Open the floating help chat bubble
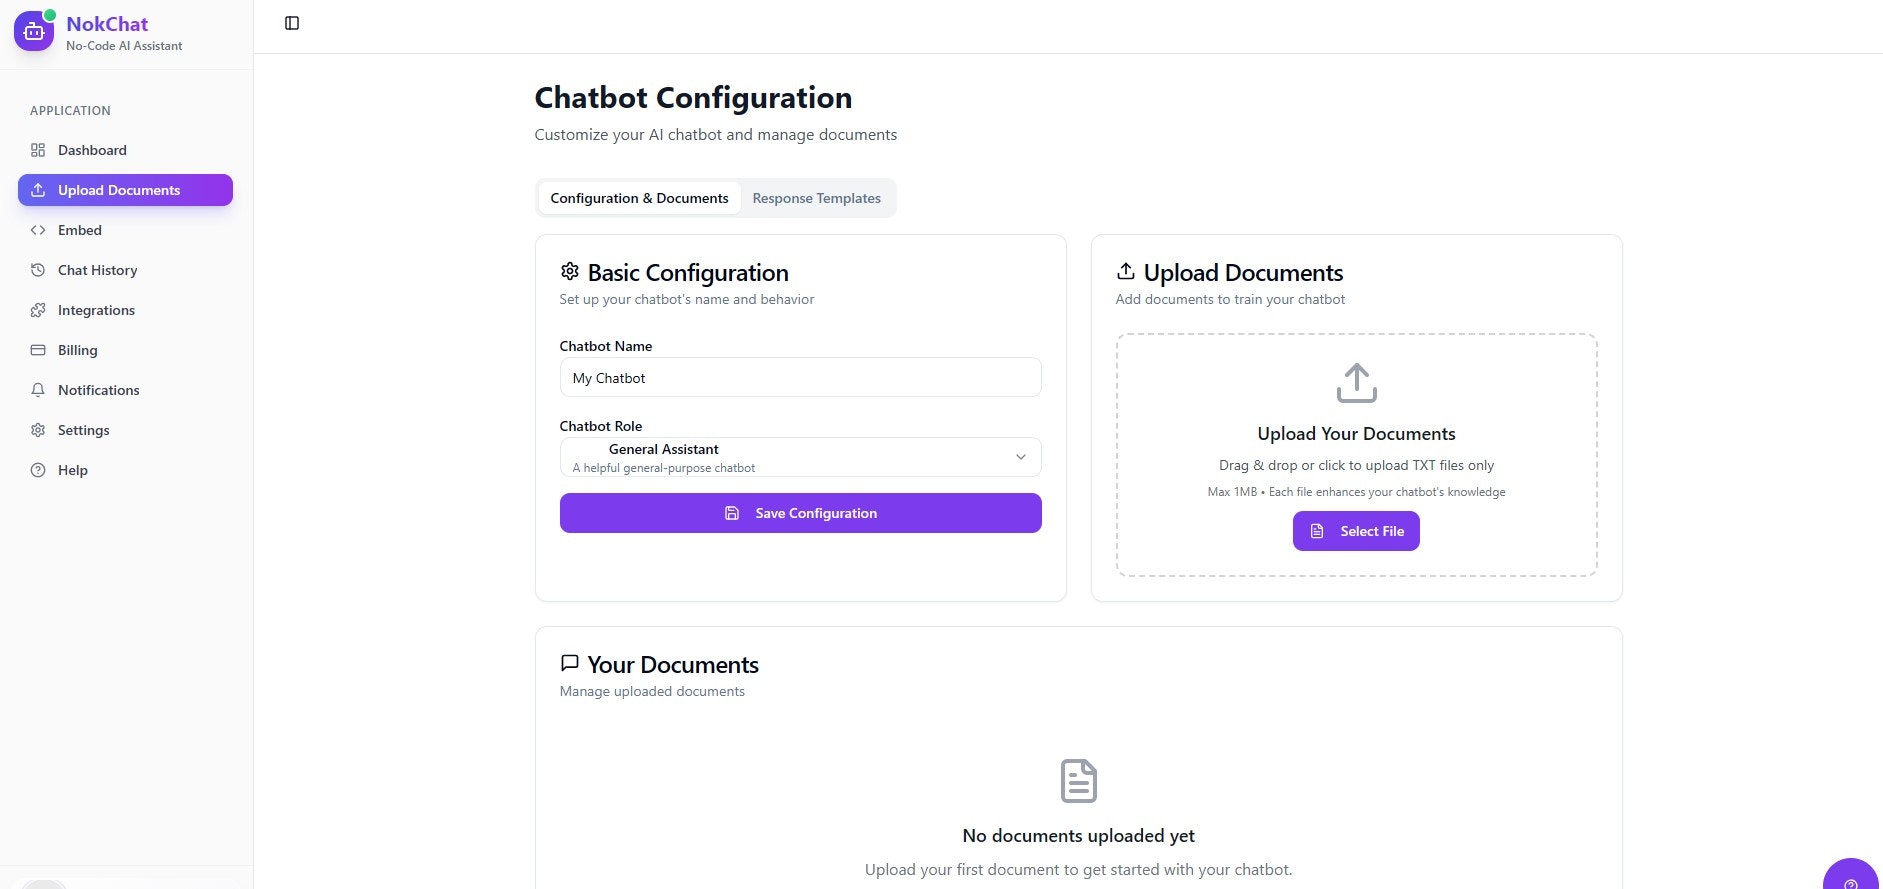Screen dimensions: 1883x889 tap(1851, 878)
